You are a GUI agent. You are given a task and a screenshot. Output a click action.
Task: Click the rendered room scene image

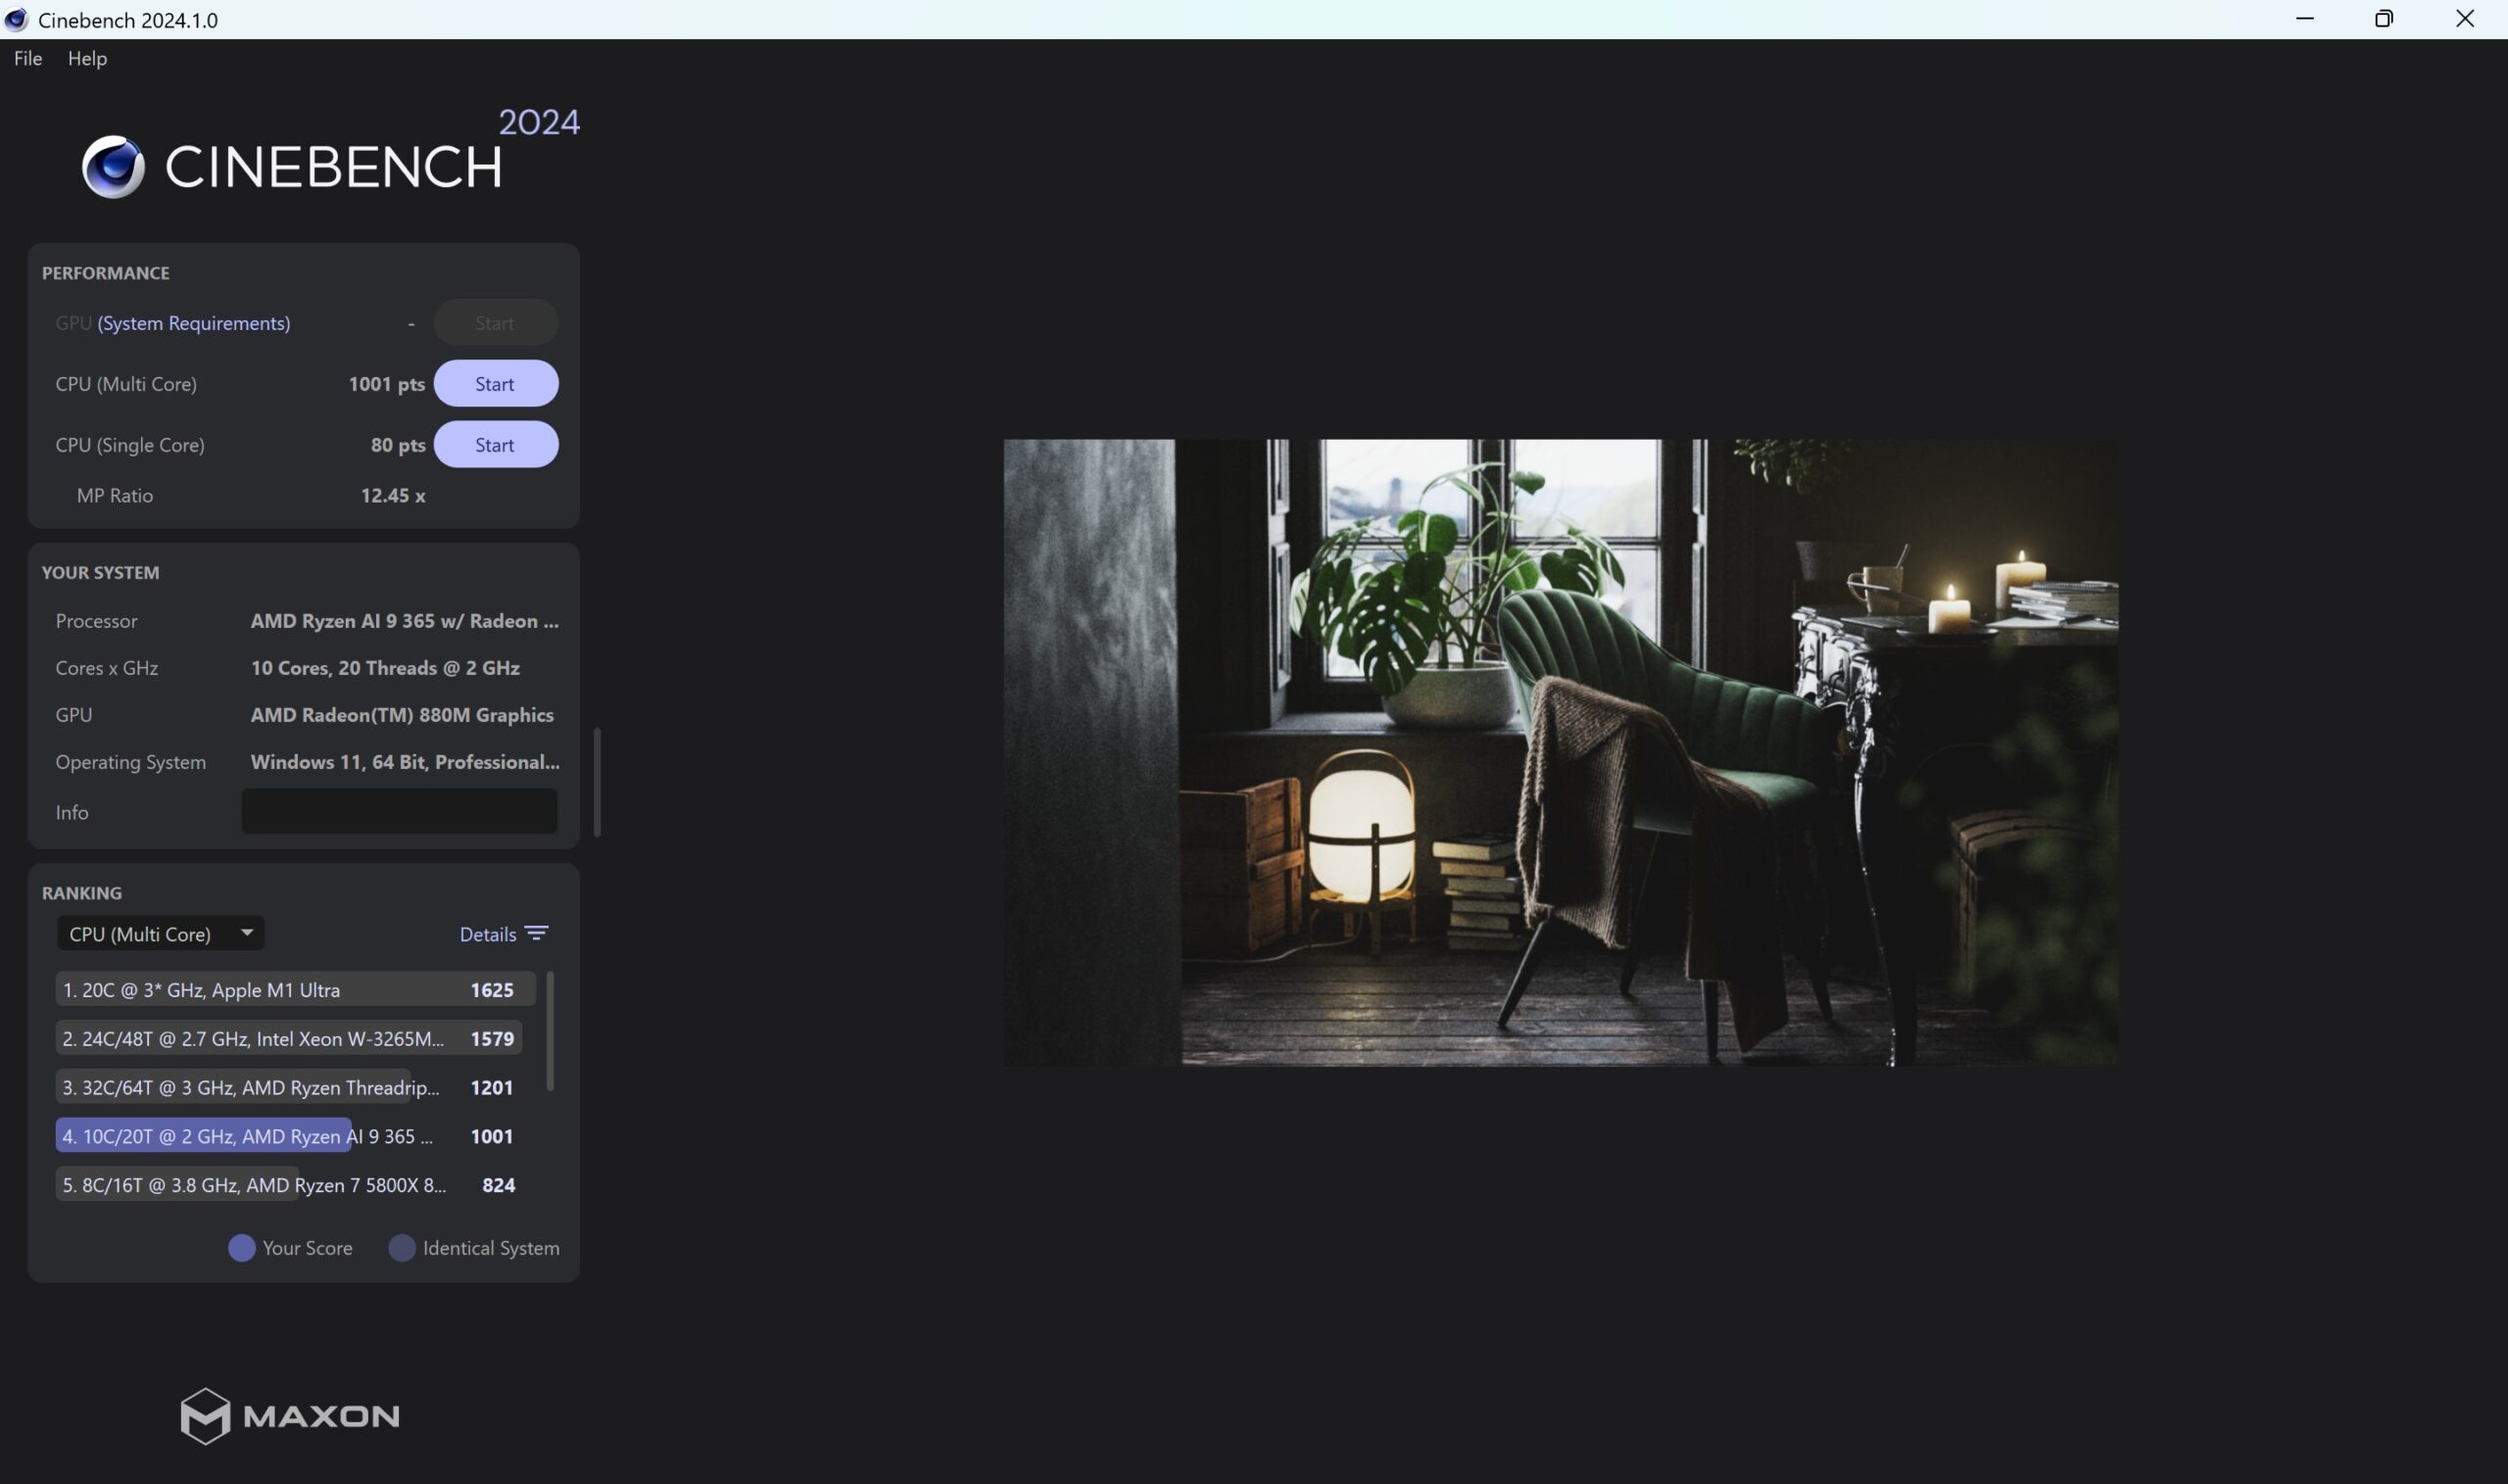[x=1560, y=752]
